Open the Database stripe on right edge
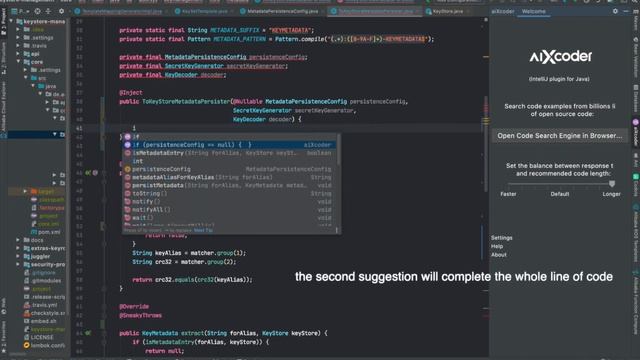The width and height of the screenshot is (640, 360). [x=636, y=98]
